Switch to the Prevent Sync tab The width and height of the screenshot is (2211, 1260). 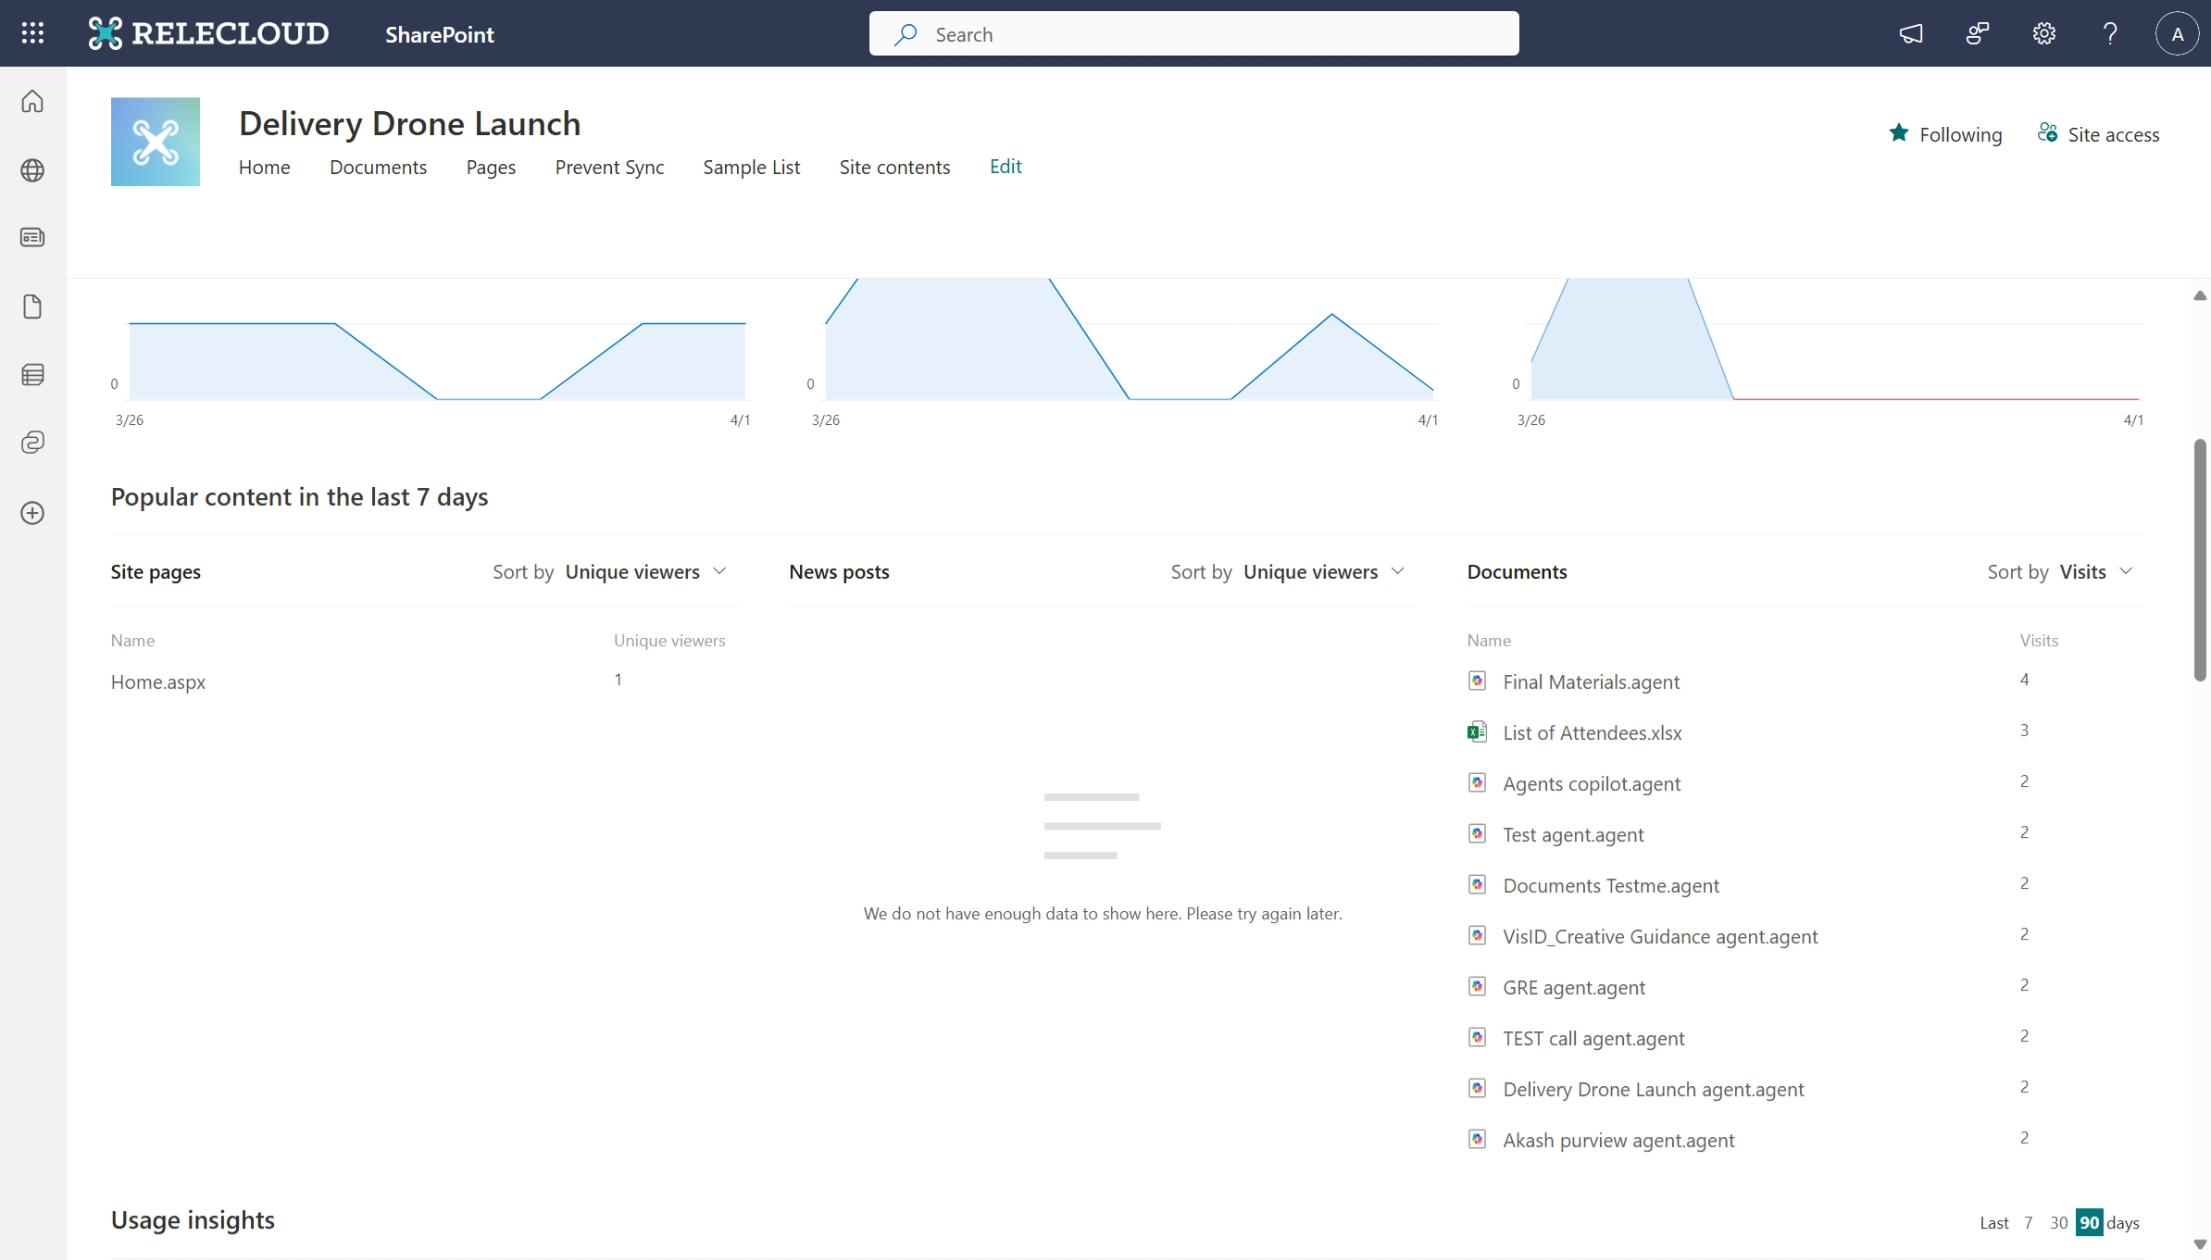pos(609,167)
